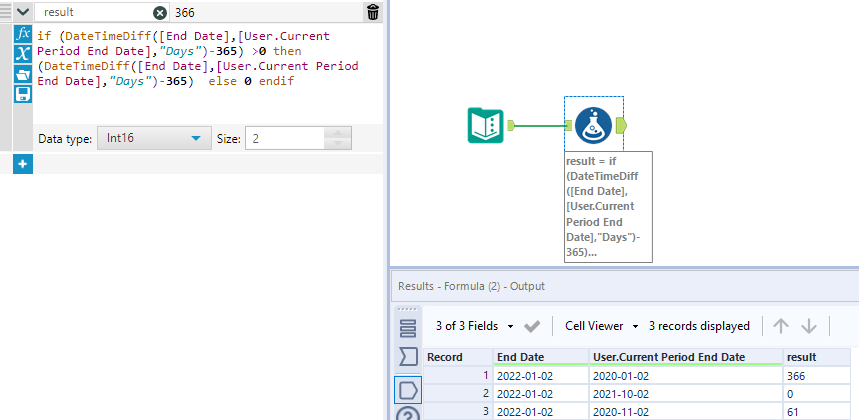The image size is (859, 420).
Task: Select record number 1 row header
Action: coord(458,376)
